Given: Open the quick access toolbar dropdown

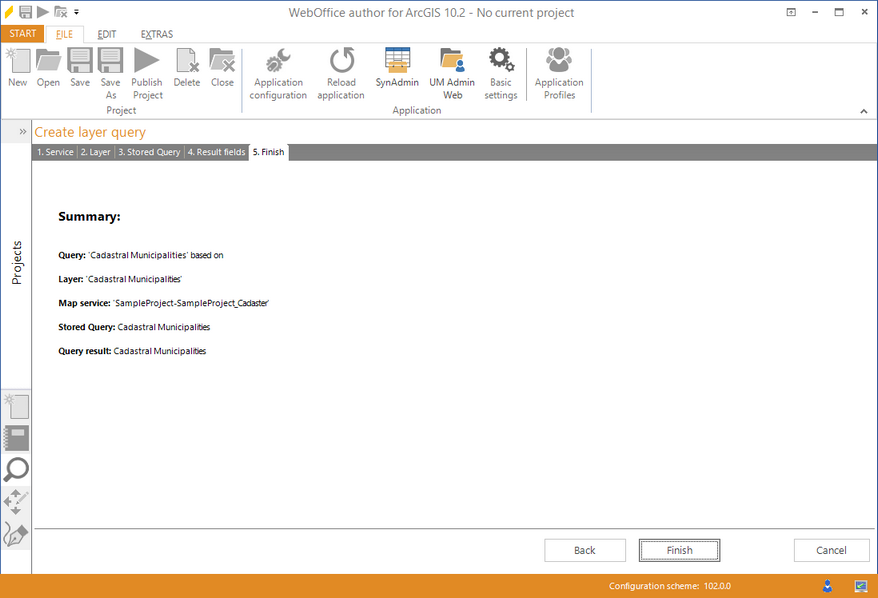Looking at the screenshot, I should pyautogui.click(x=74, y=13).
